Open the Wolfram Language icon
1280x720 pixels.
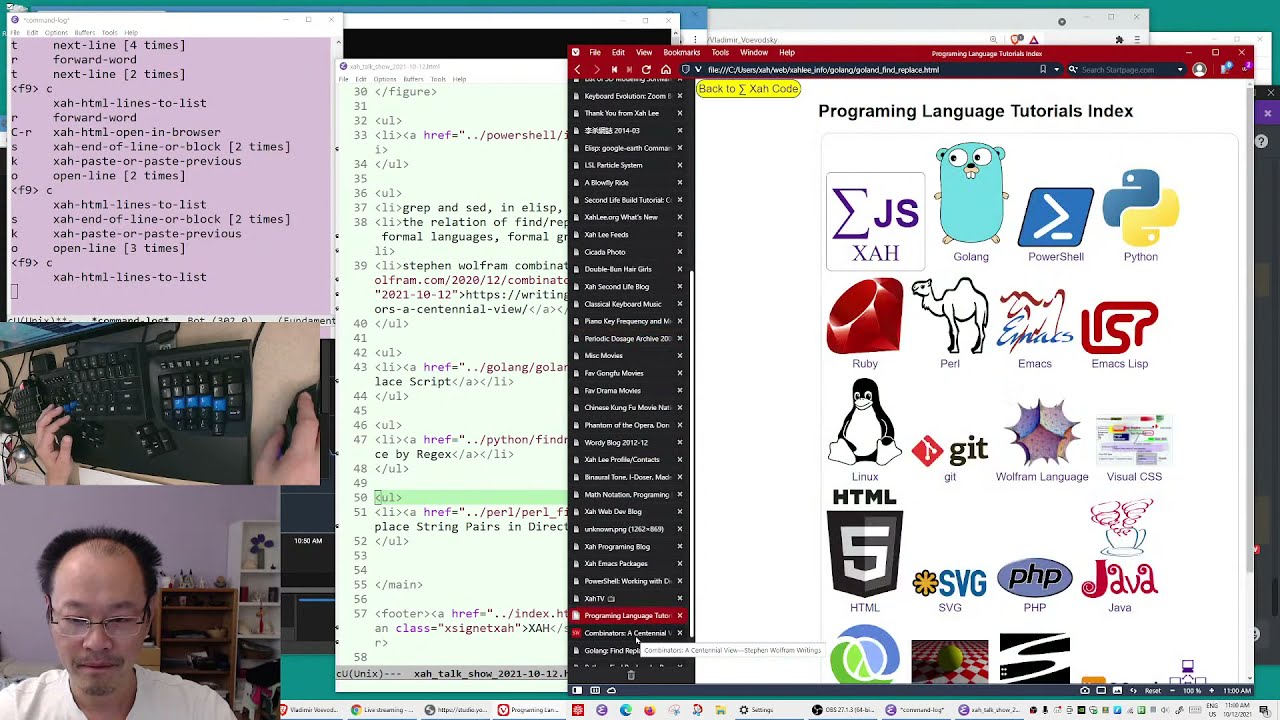(x=1042, y=433)
